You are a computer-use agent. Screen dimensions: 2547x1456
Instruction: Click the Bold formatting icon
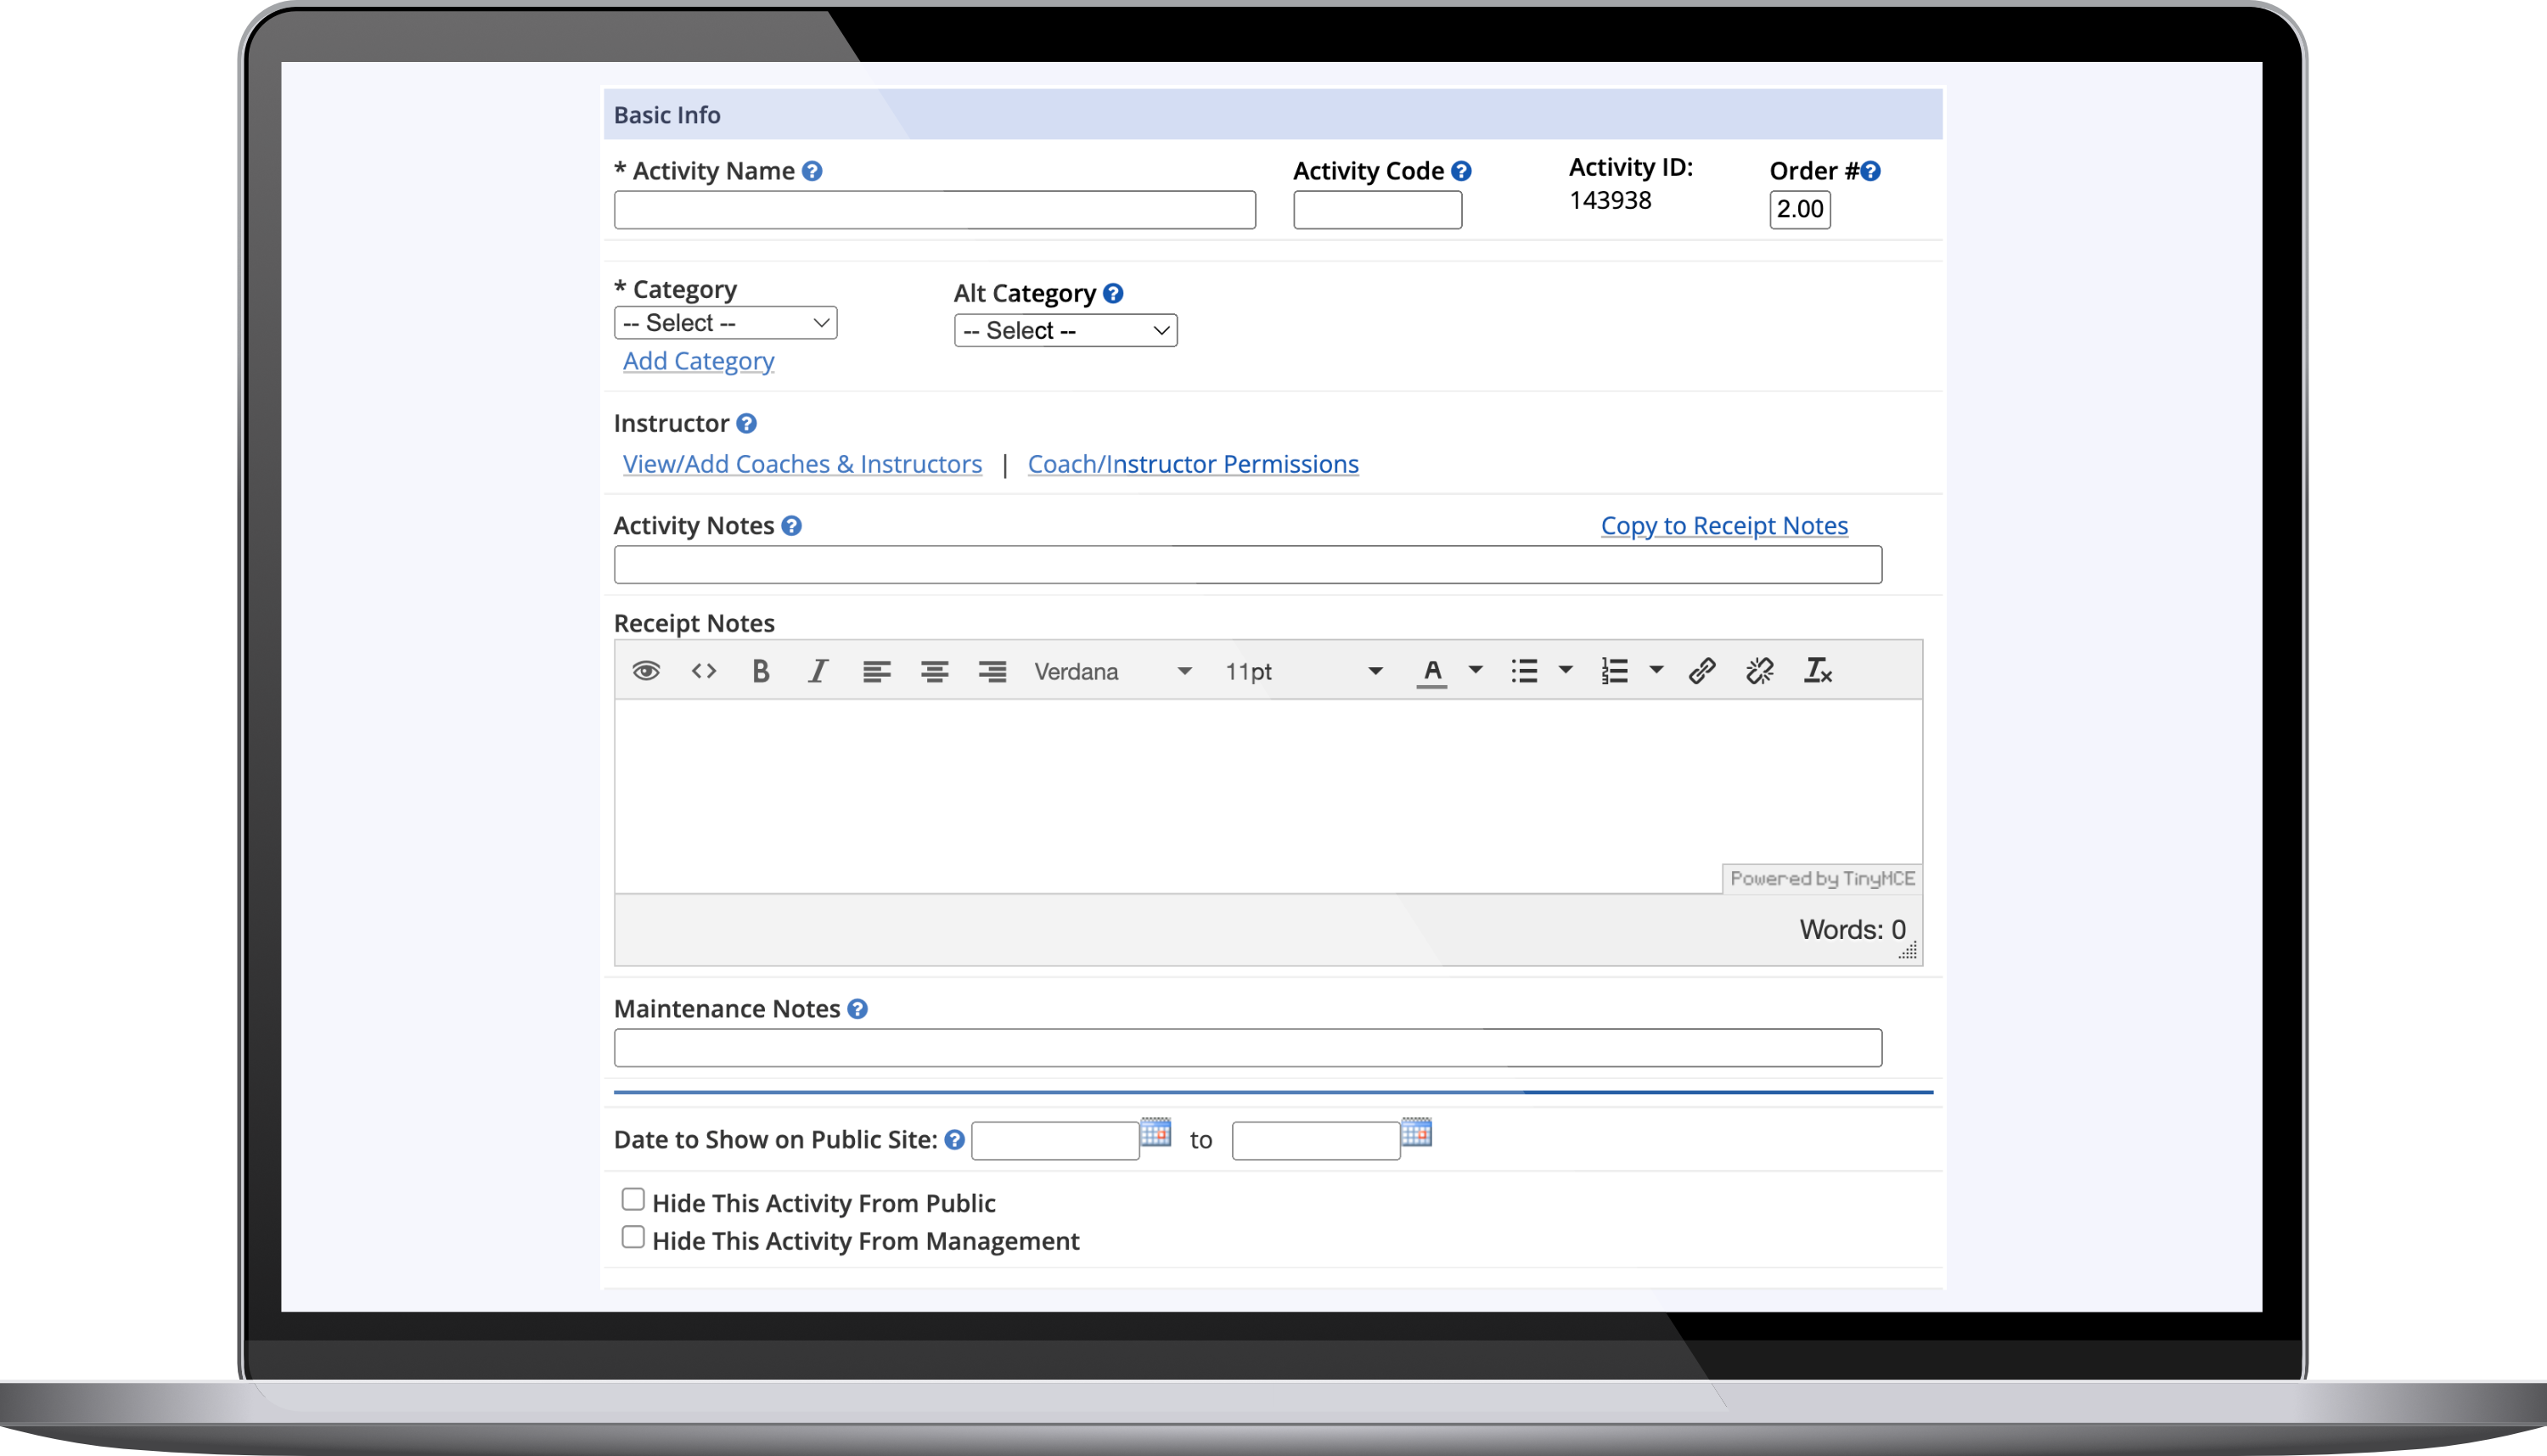click(760, 671)
